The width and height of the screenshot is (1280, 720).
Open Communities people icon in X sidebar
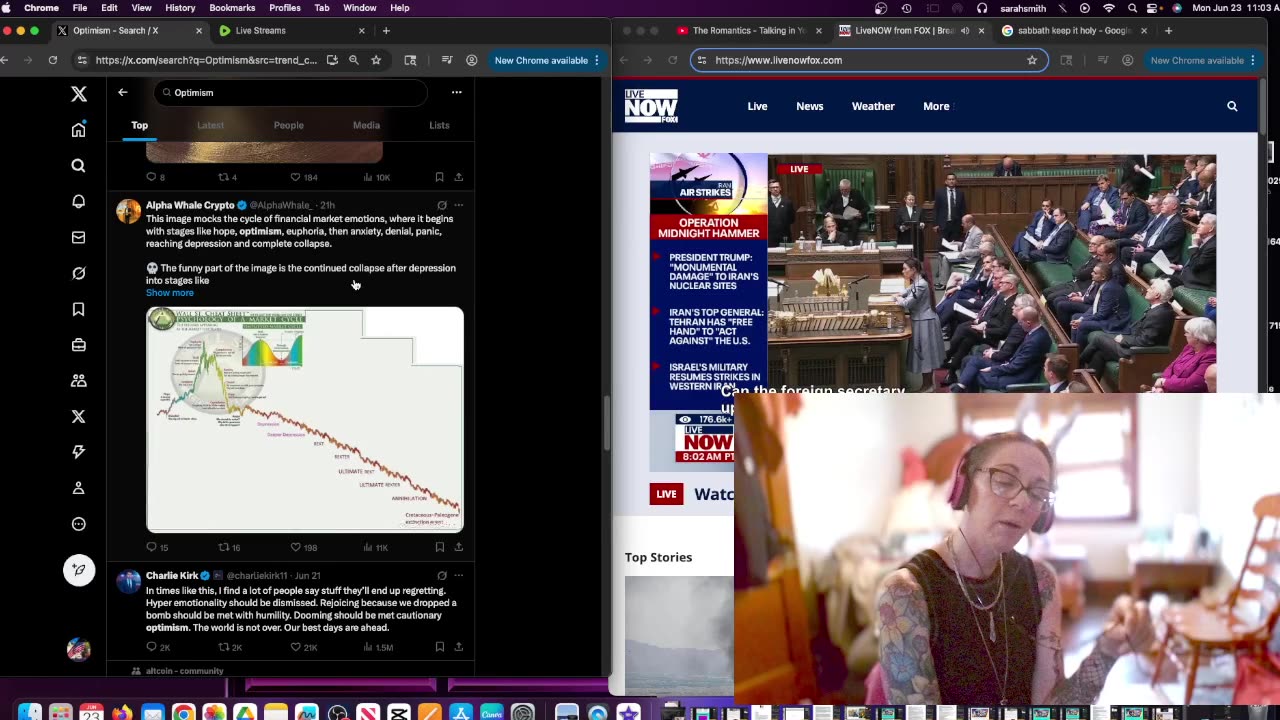[x=78, y=381]
